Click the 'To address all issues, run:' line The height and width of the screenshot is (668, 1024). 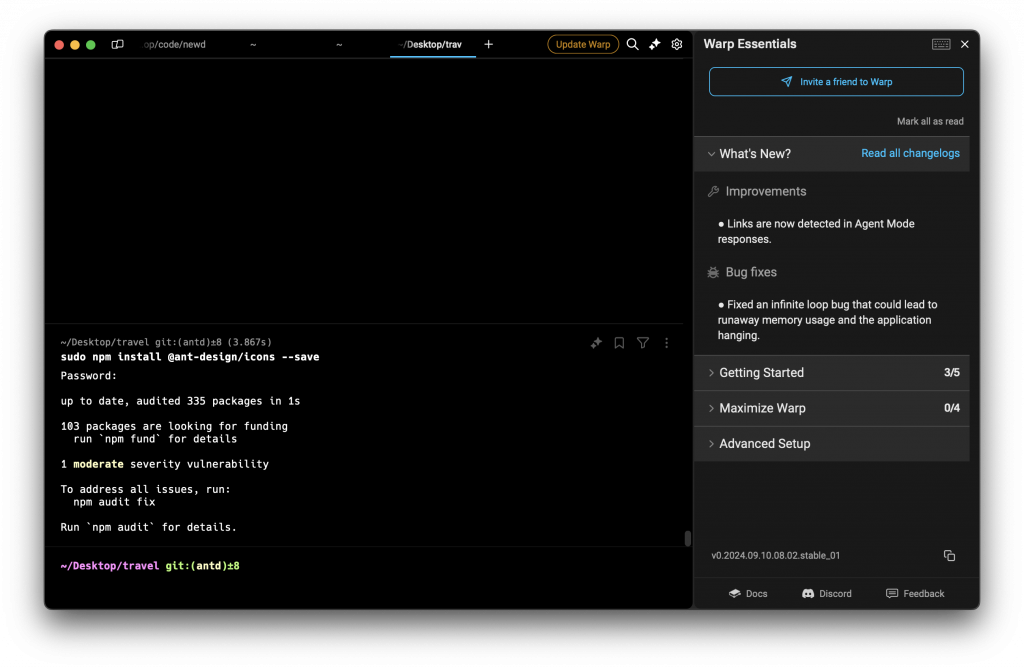(x=146, y=490)
